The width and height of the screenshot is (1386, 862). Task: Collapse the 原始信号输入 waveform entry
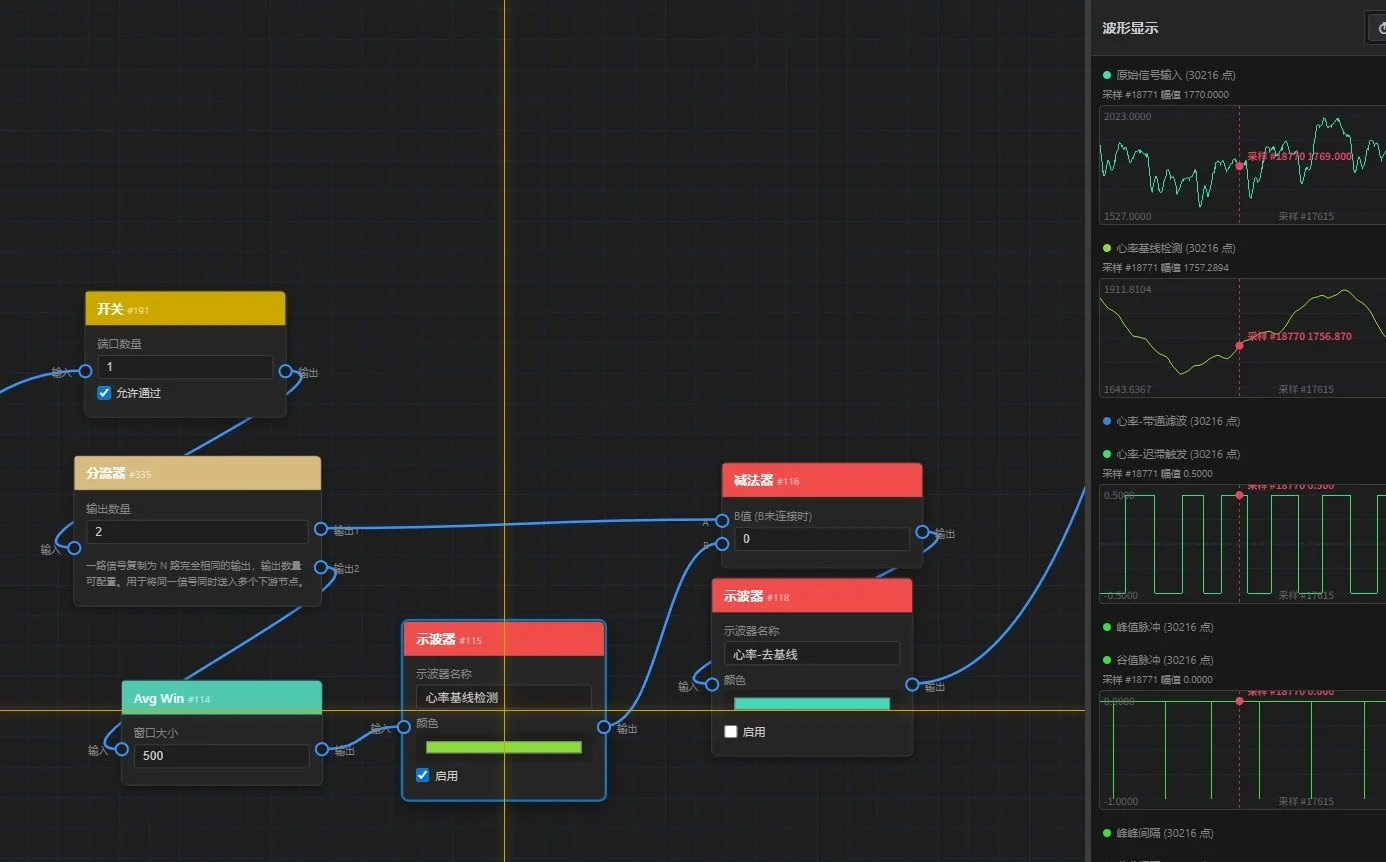point(1168,75)
